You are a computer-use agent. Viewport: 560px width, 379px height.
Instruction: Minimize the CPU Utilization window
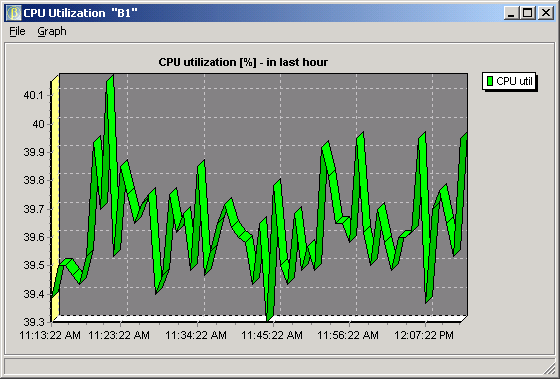511,13
